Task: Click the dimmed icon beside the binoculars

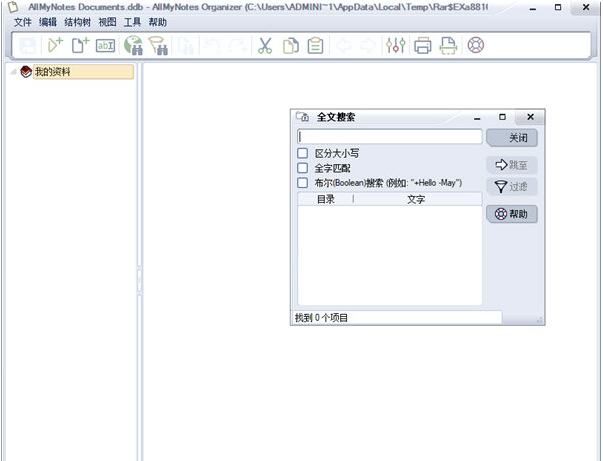Action: (186, 45)
